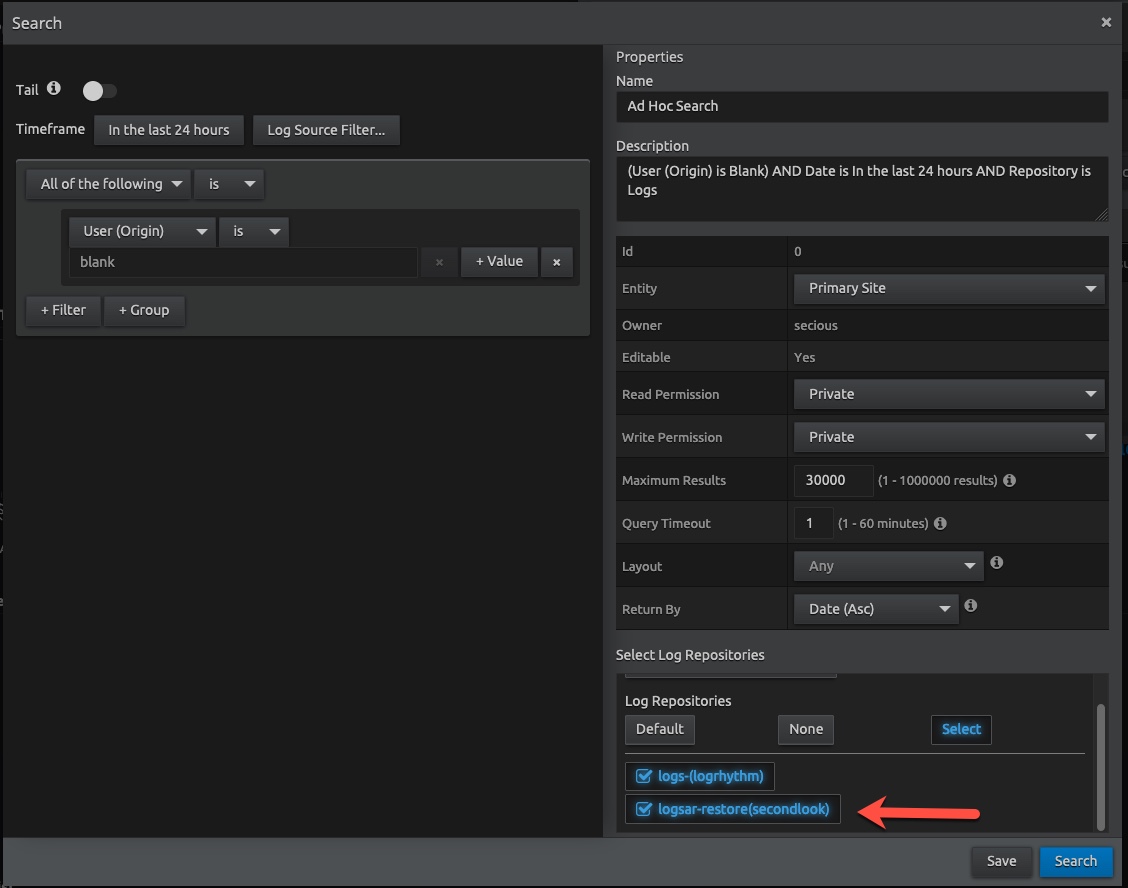Open the Read Permission dropdown
The height and width of the screenshot is (888, 1128).
click(949, 394)
